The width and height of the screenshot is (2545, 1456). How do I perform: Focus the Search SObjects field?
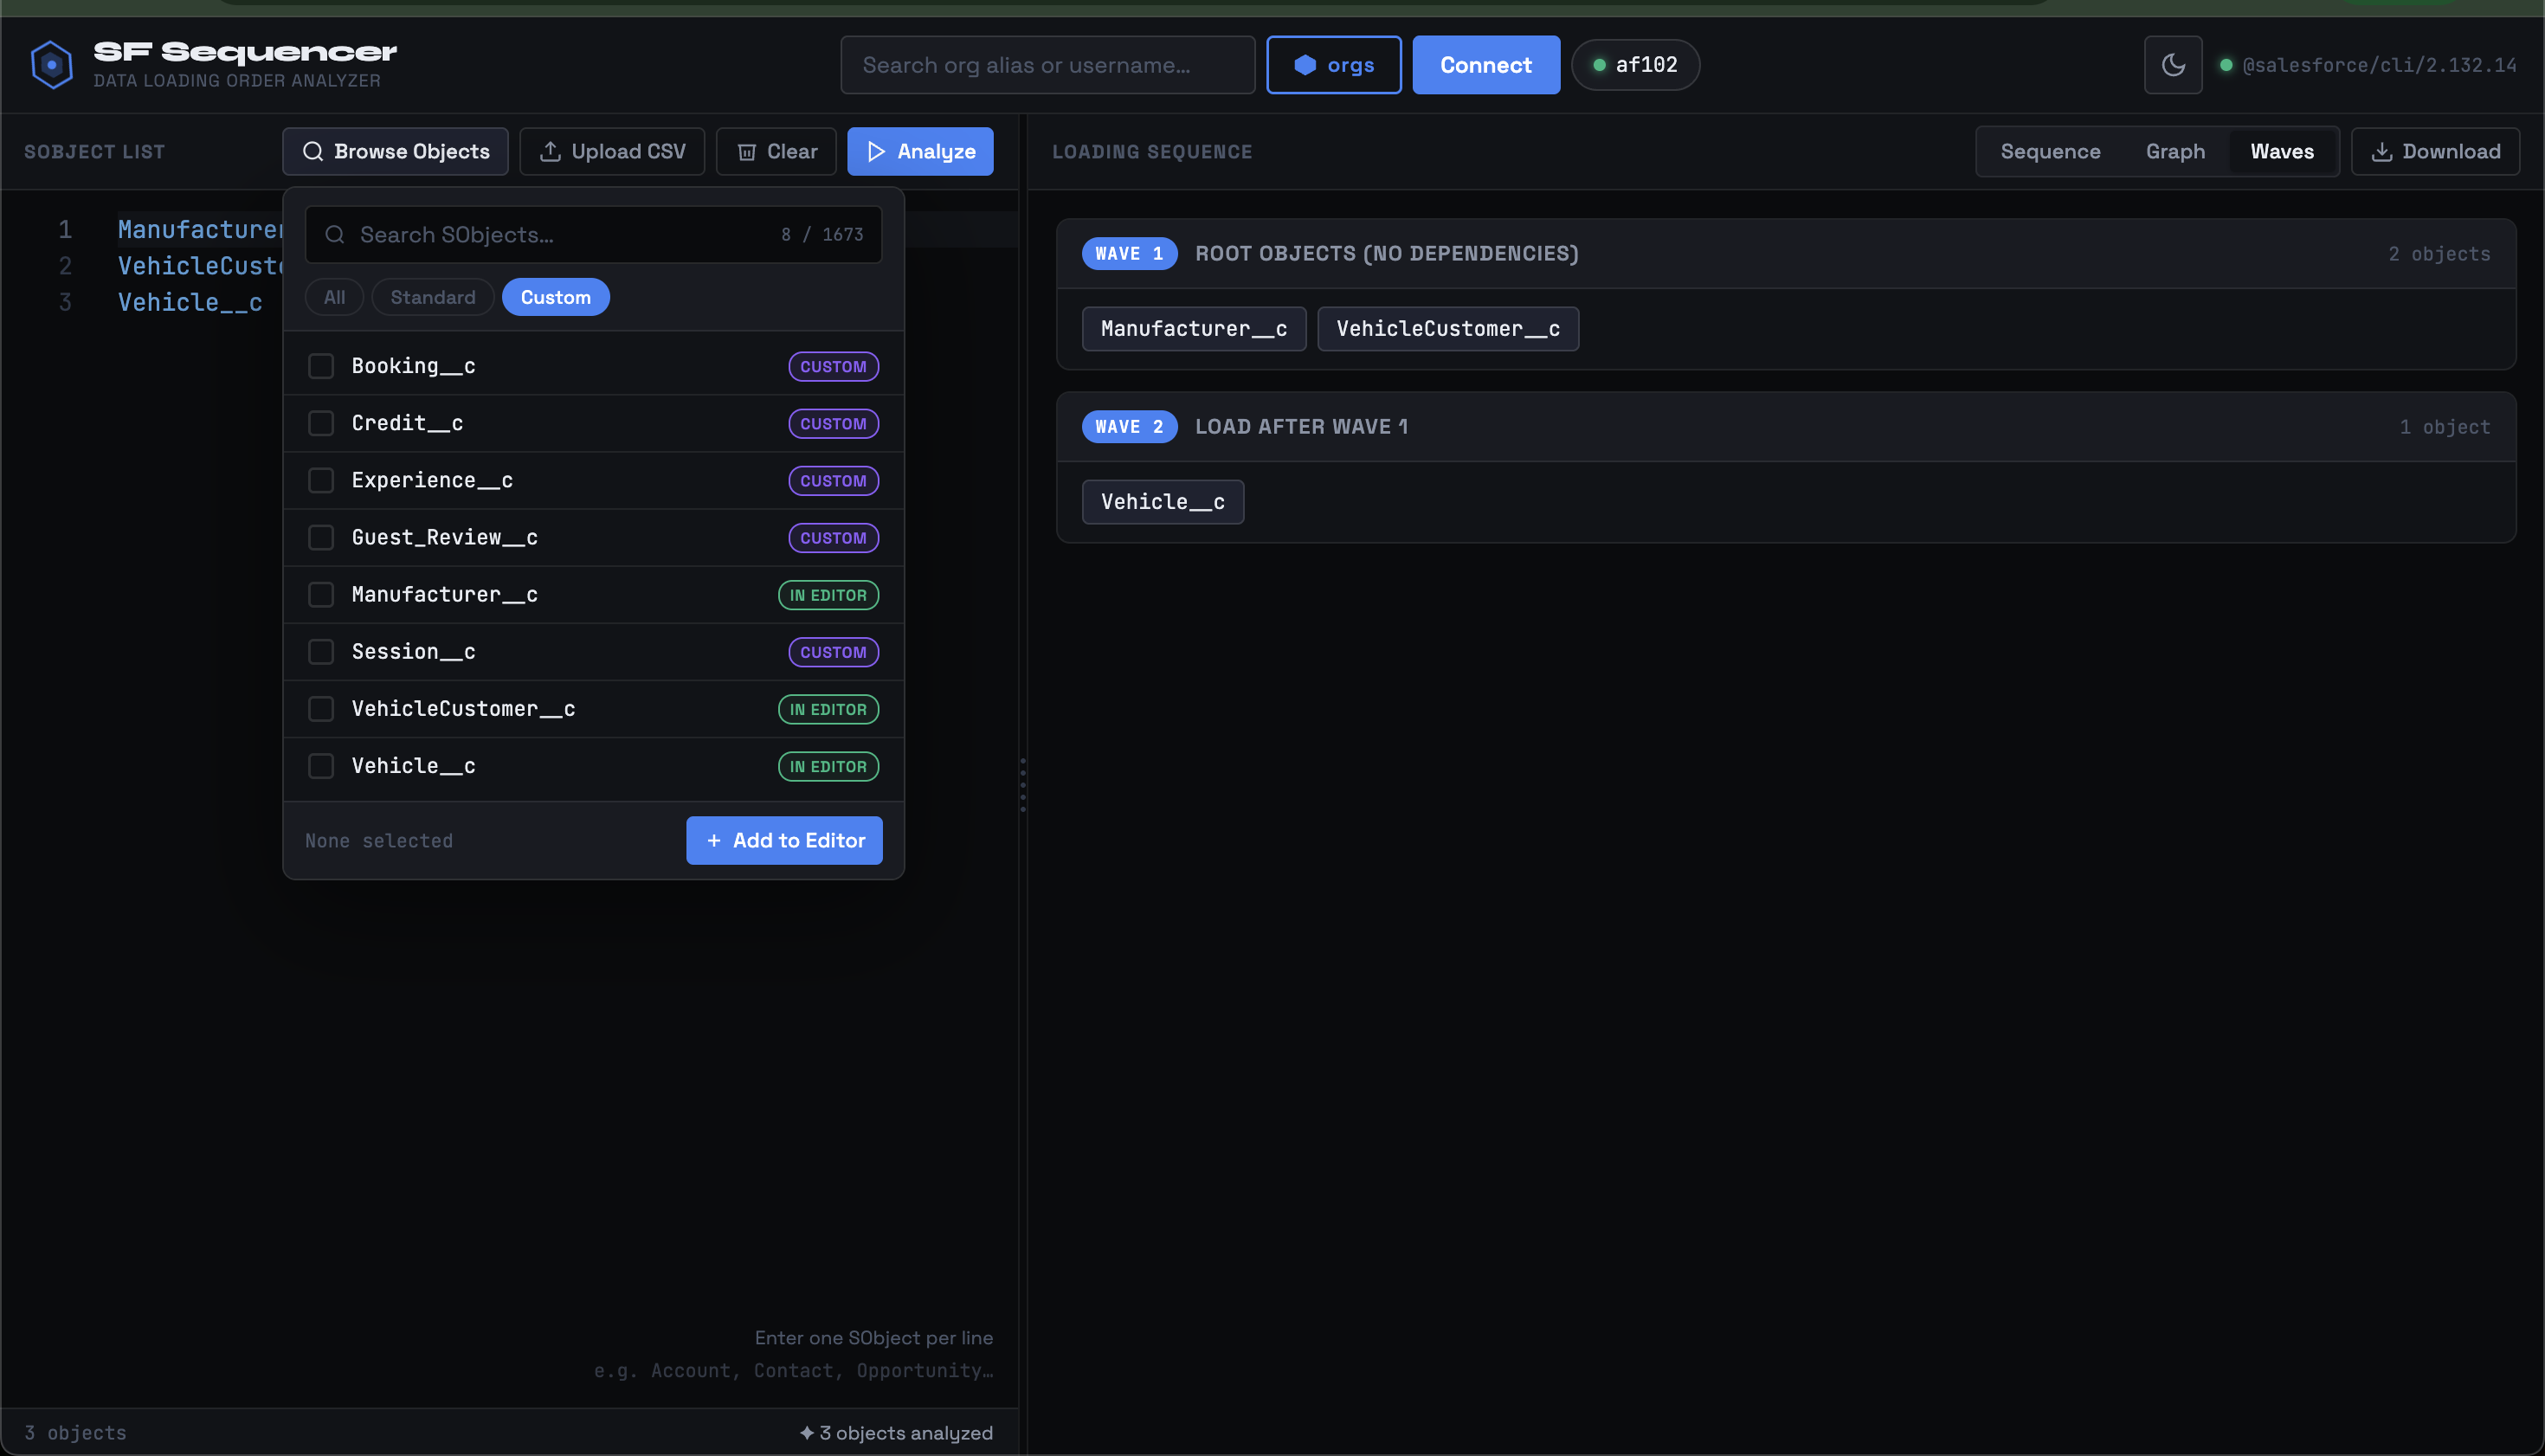[x=594, y=235]
